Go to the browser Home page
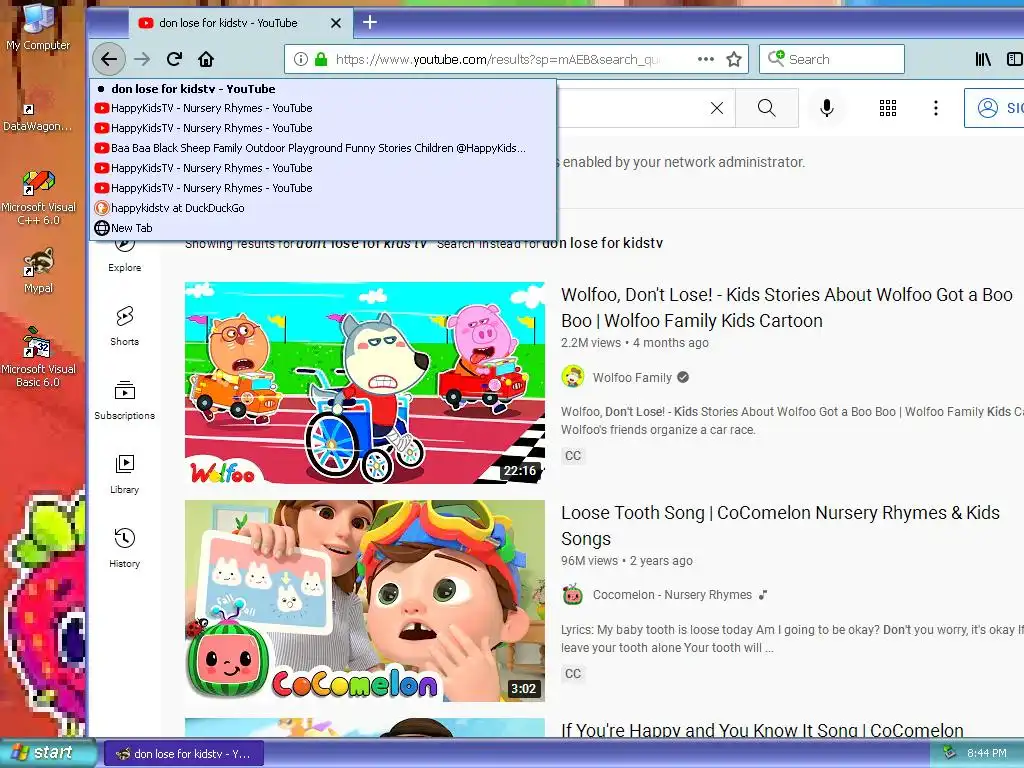The height and width of the screenshot is (768, 1024). pos(206,59)
